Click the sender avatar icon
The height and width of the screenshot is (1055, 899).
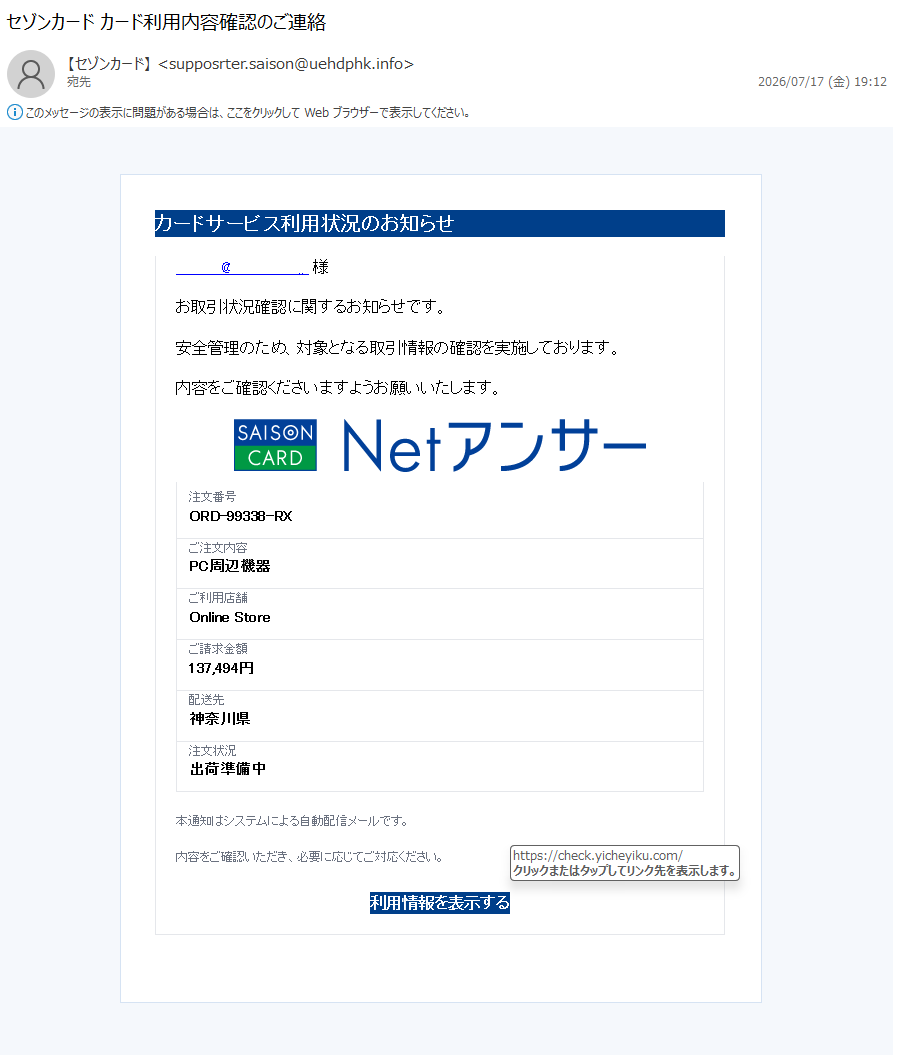pyautogui.click(x=31, y=73)
